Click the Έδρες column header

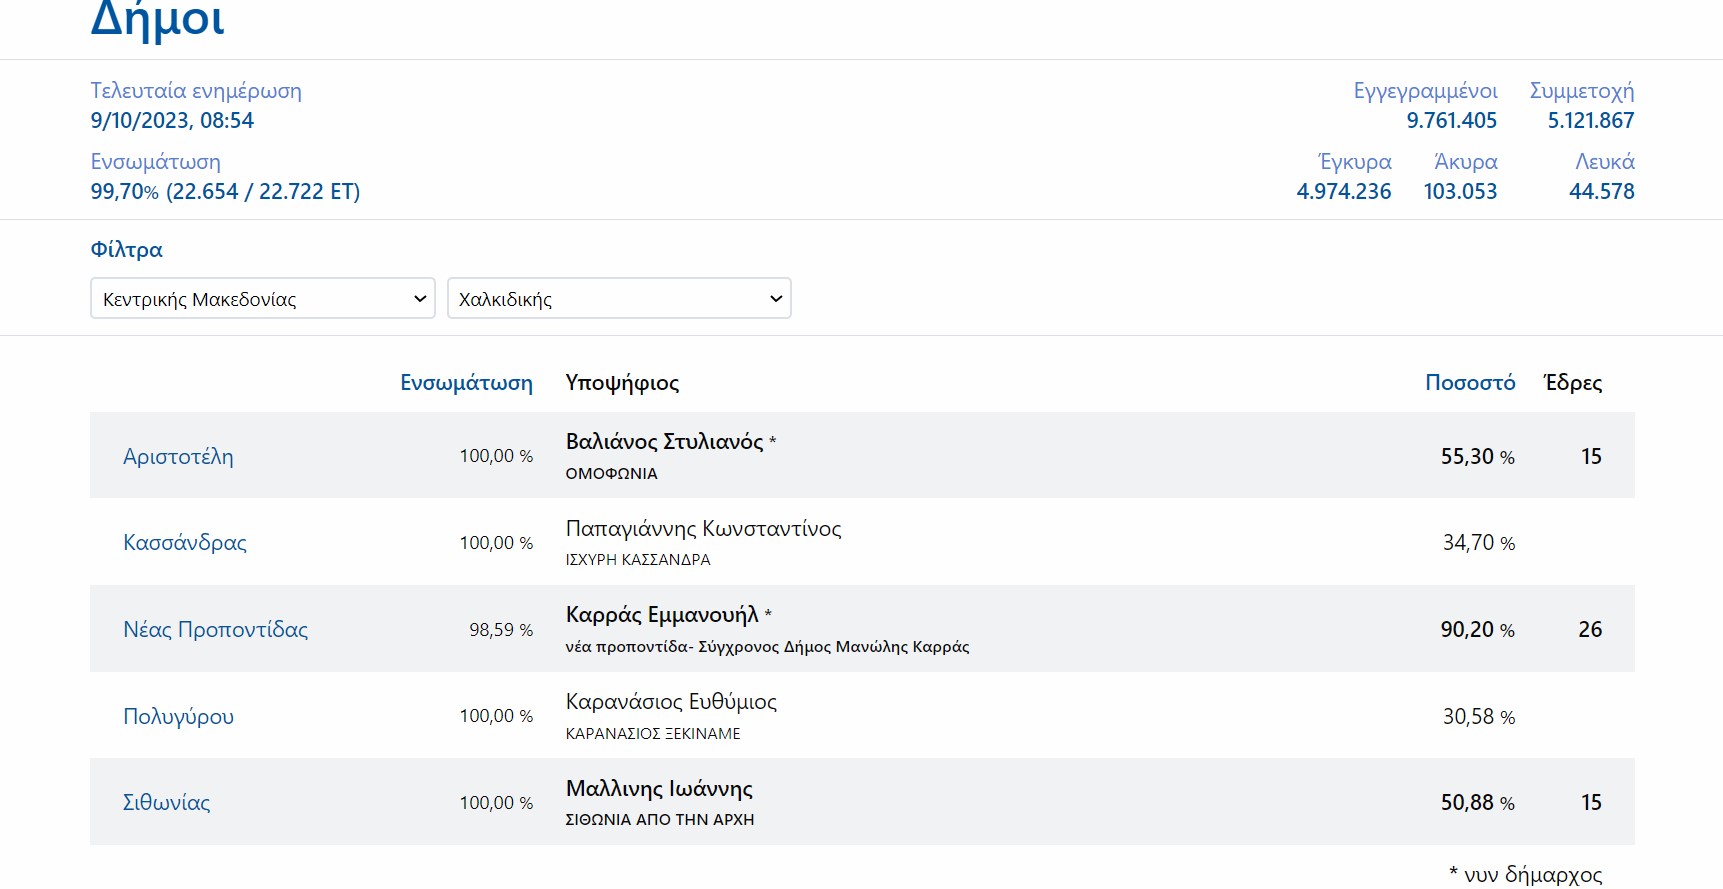tap(1572, 383)
